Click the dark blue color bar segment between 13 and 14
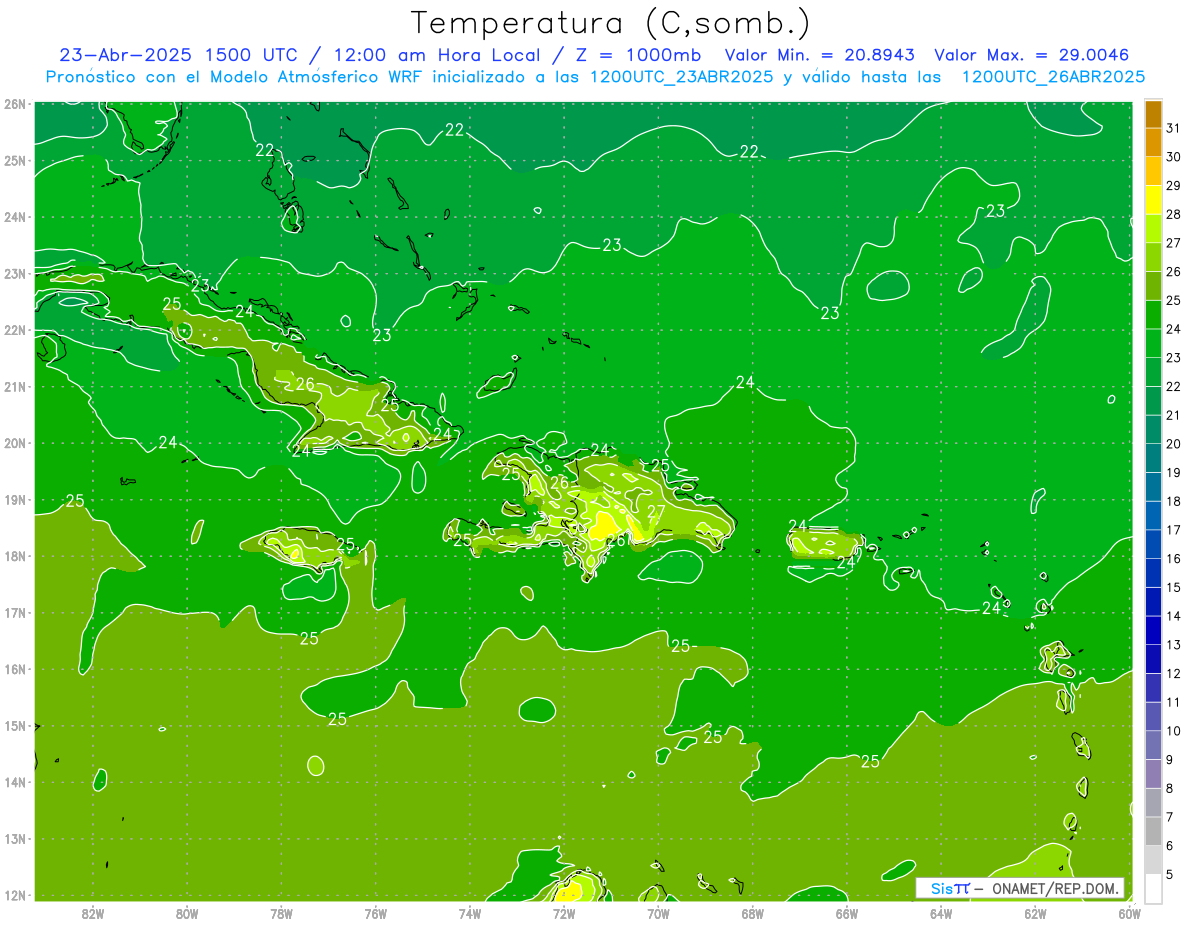Screen dimensions: 1200x927 [x=1153, y=631]
